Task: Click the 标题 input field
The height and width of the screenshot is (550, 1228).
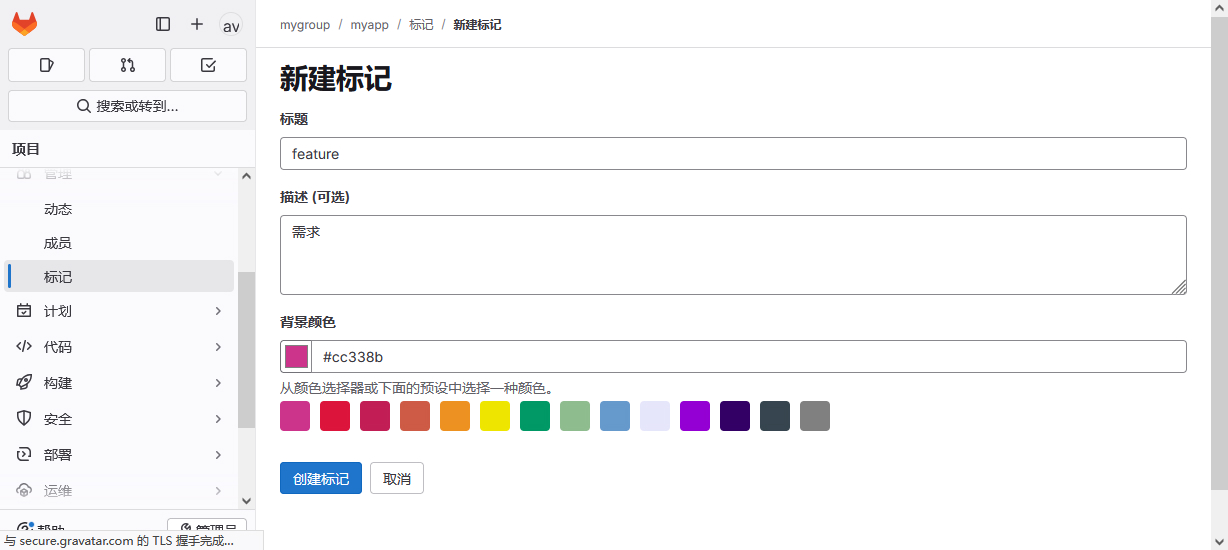Action: point(733,154)
